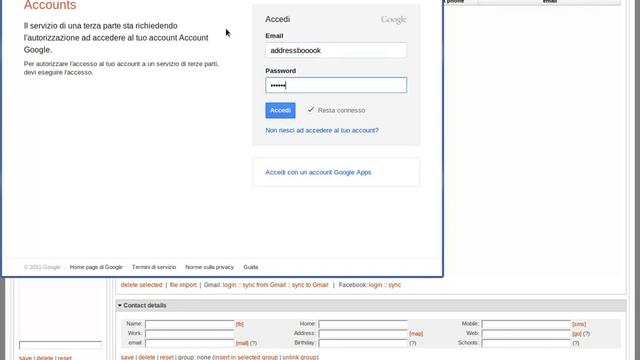Click the Work input field
The height and width of the screenshot is (360, 640).
pyautogui.click(x=190, y=333)
